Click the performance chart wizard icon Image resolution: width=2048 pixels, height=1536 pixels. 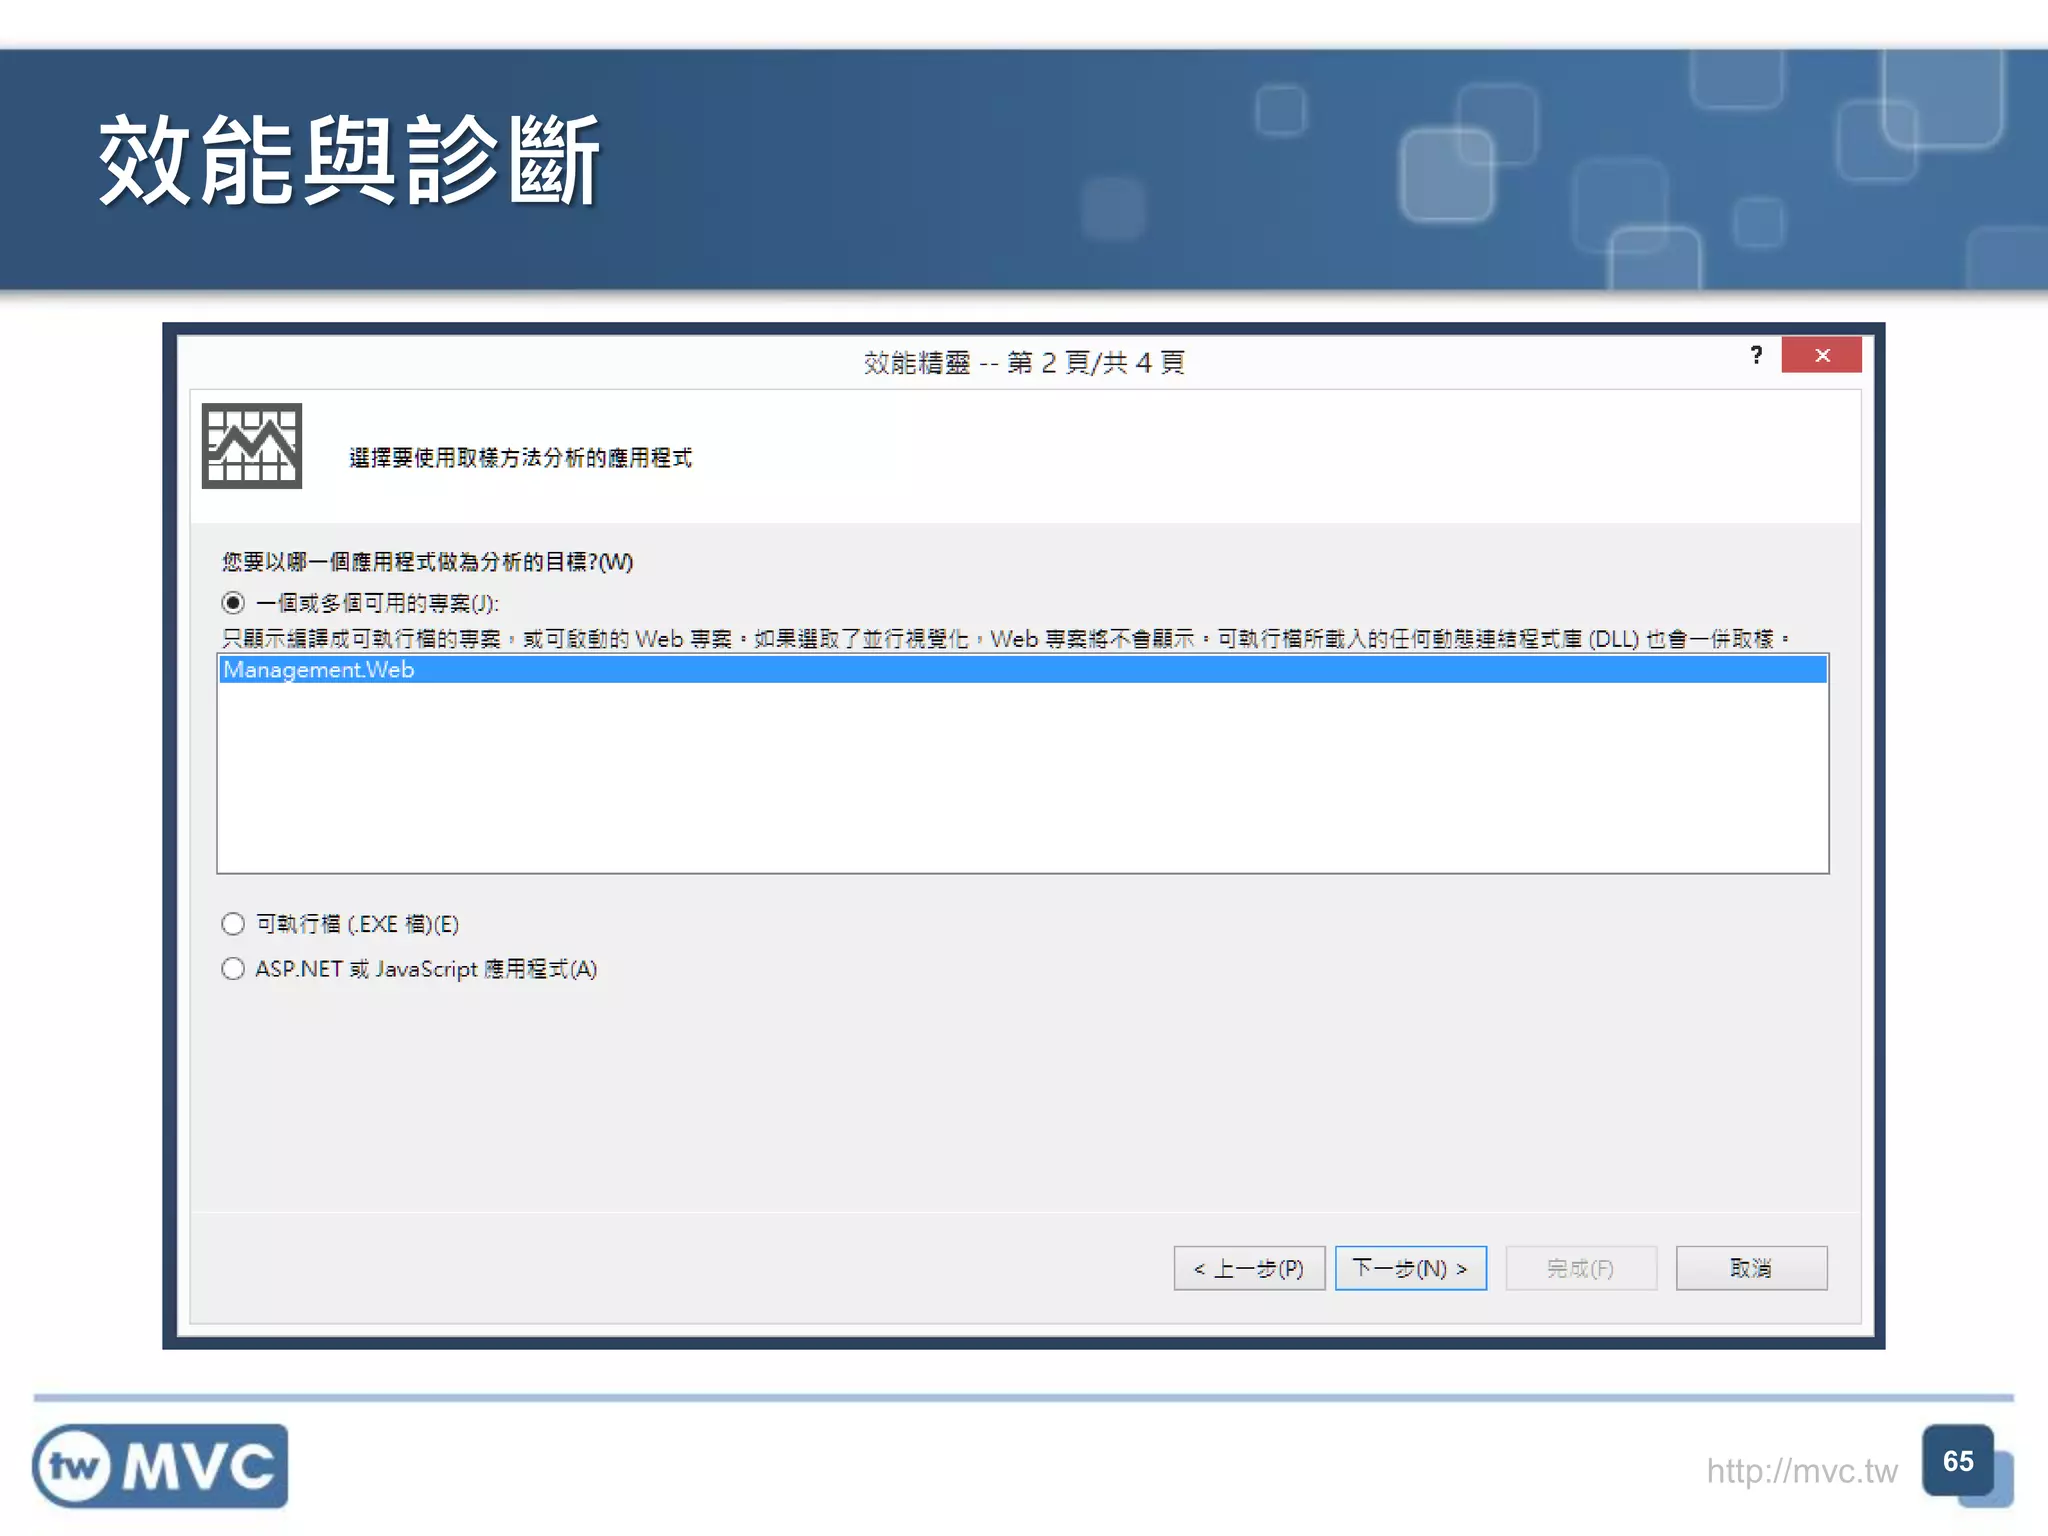(x=252, y=446)
